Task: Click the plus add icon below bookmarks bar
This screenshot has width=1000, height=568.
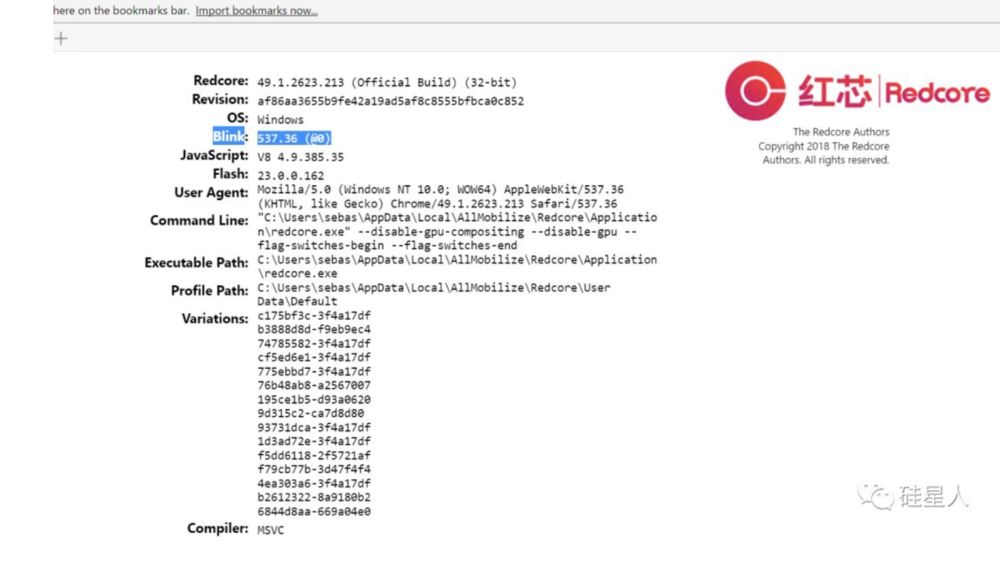Action: 61,39
